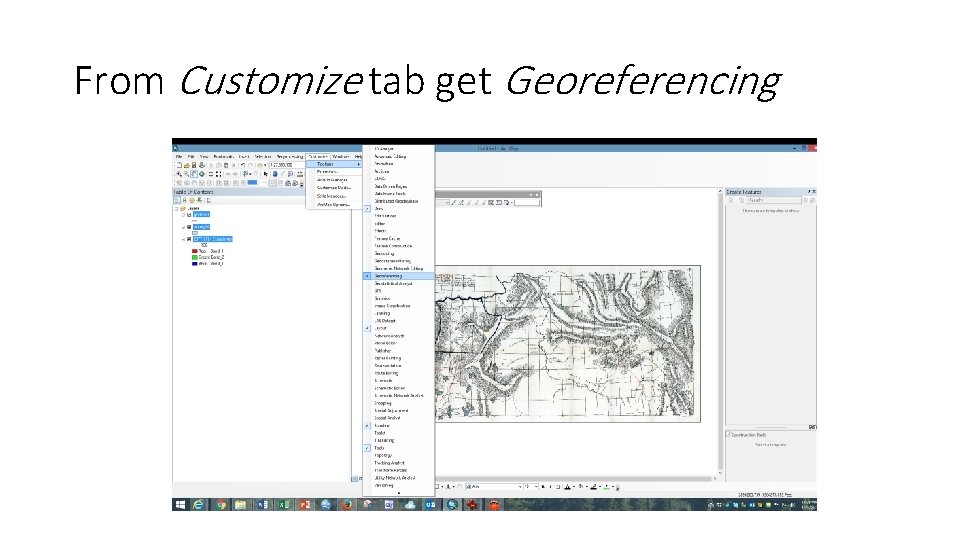Click the Windows Start button
The height and width of the screenshot is (540, 960).
(x=180, y=504)
